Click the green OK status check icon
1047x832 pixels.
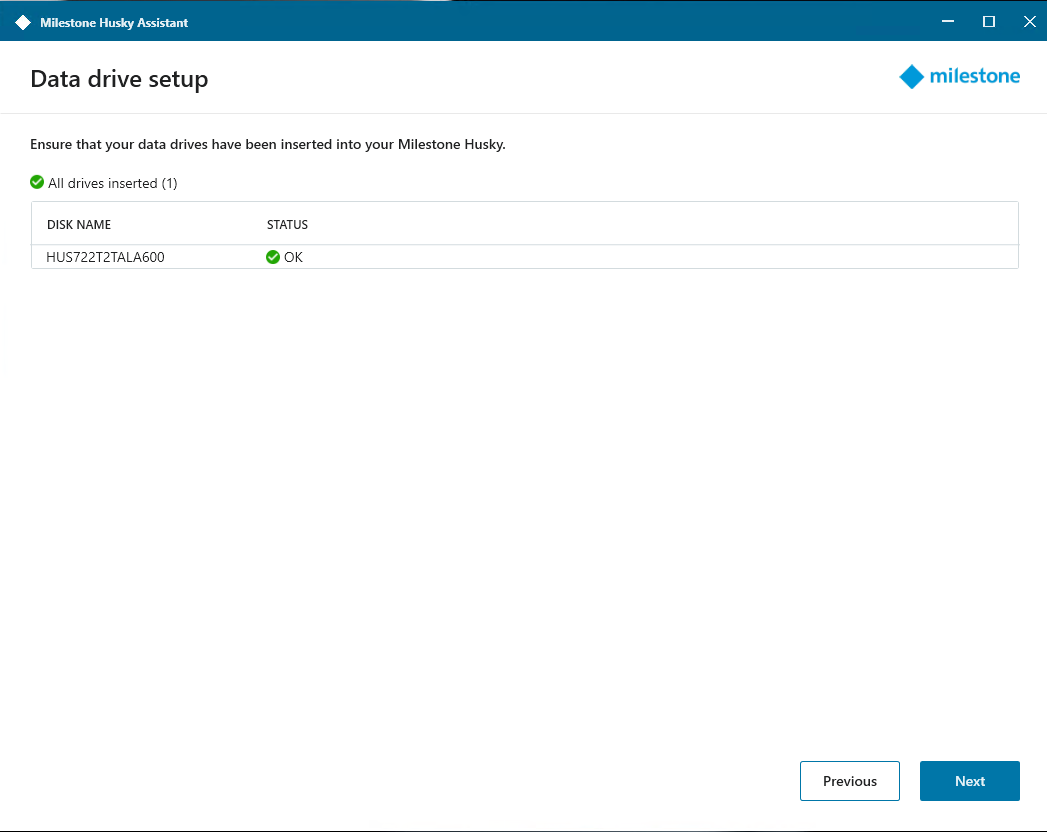[272, 257]
